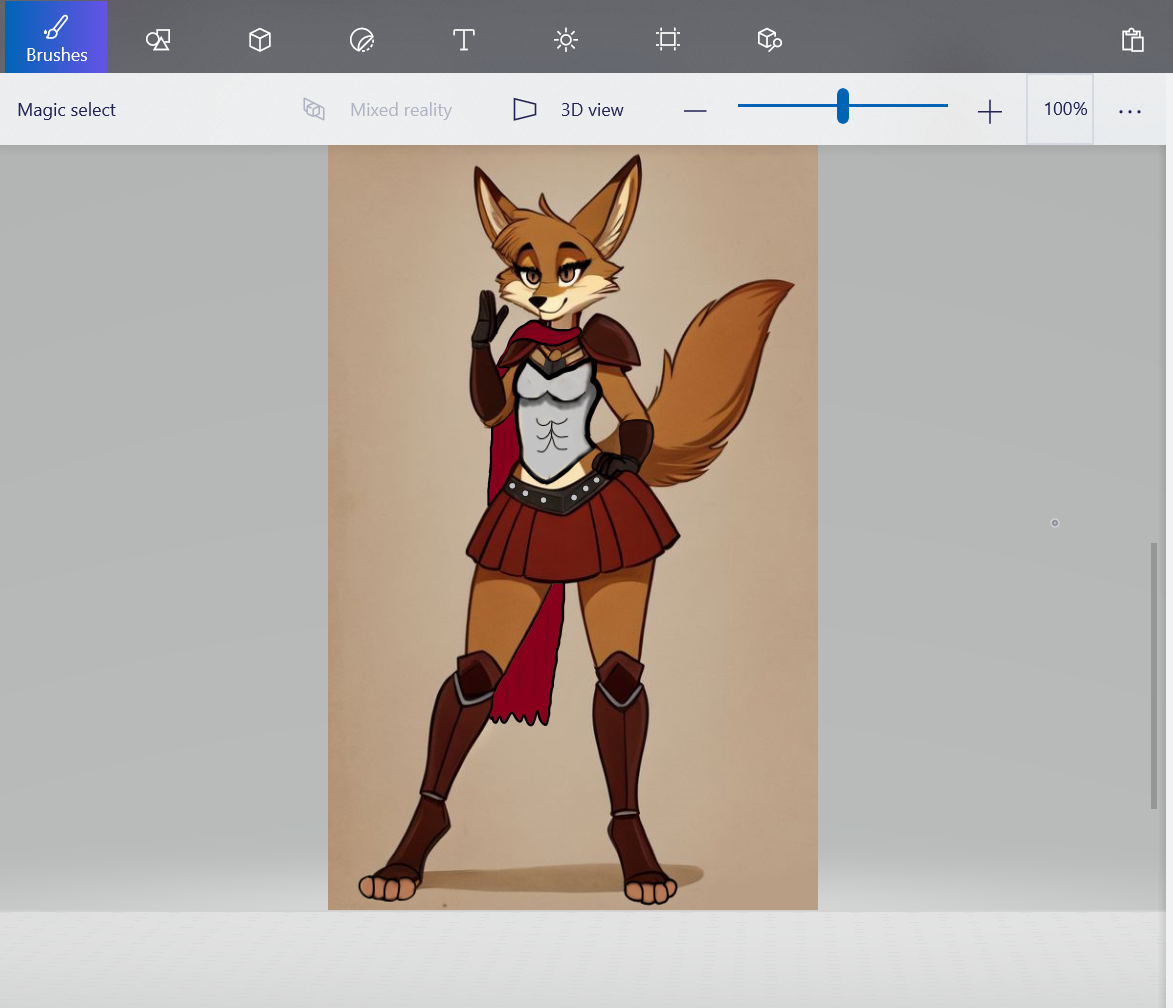Select the Brushes tab
The image size is (1173, 1008).
click(x=56, y=38)
